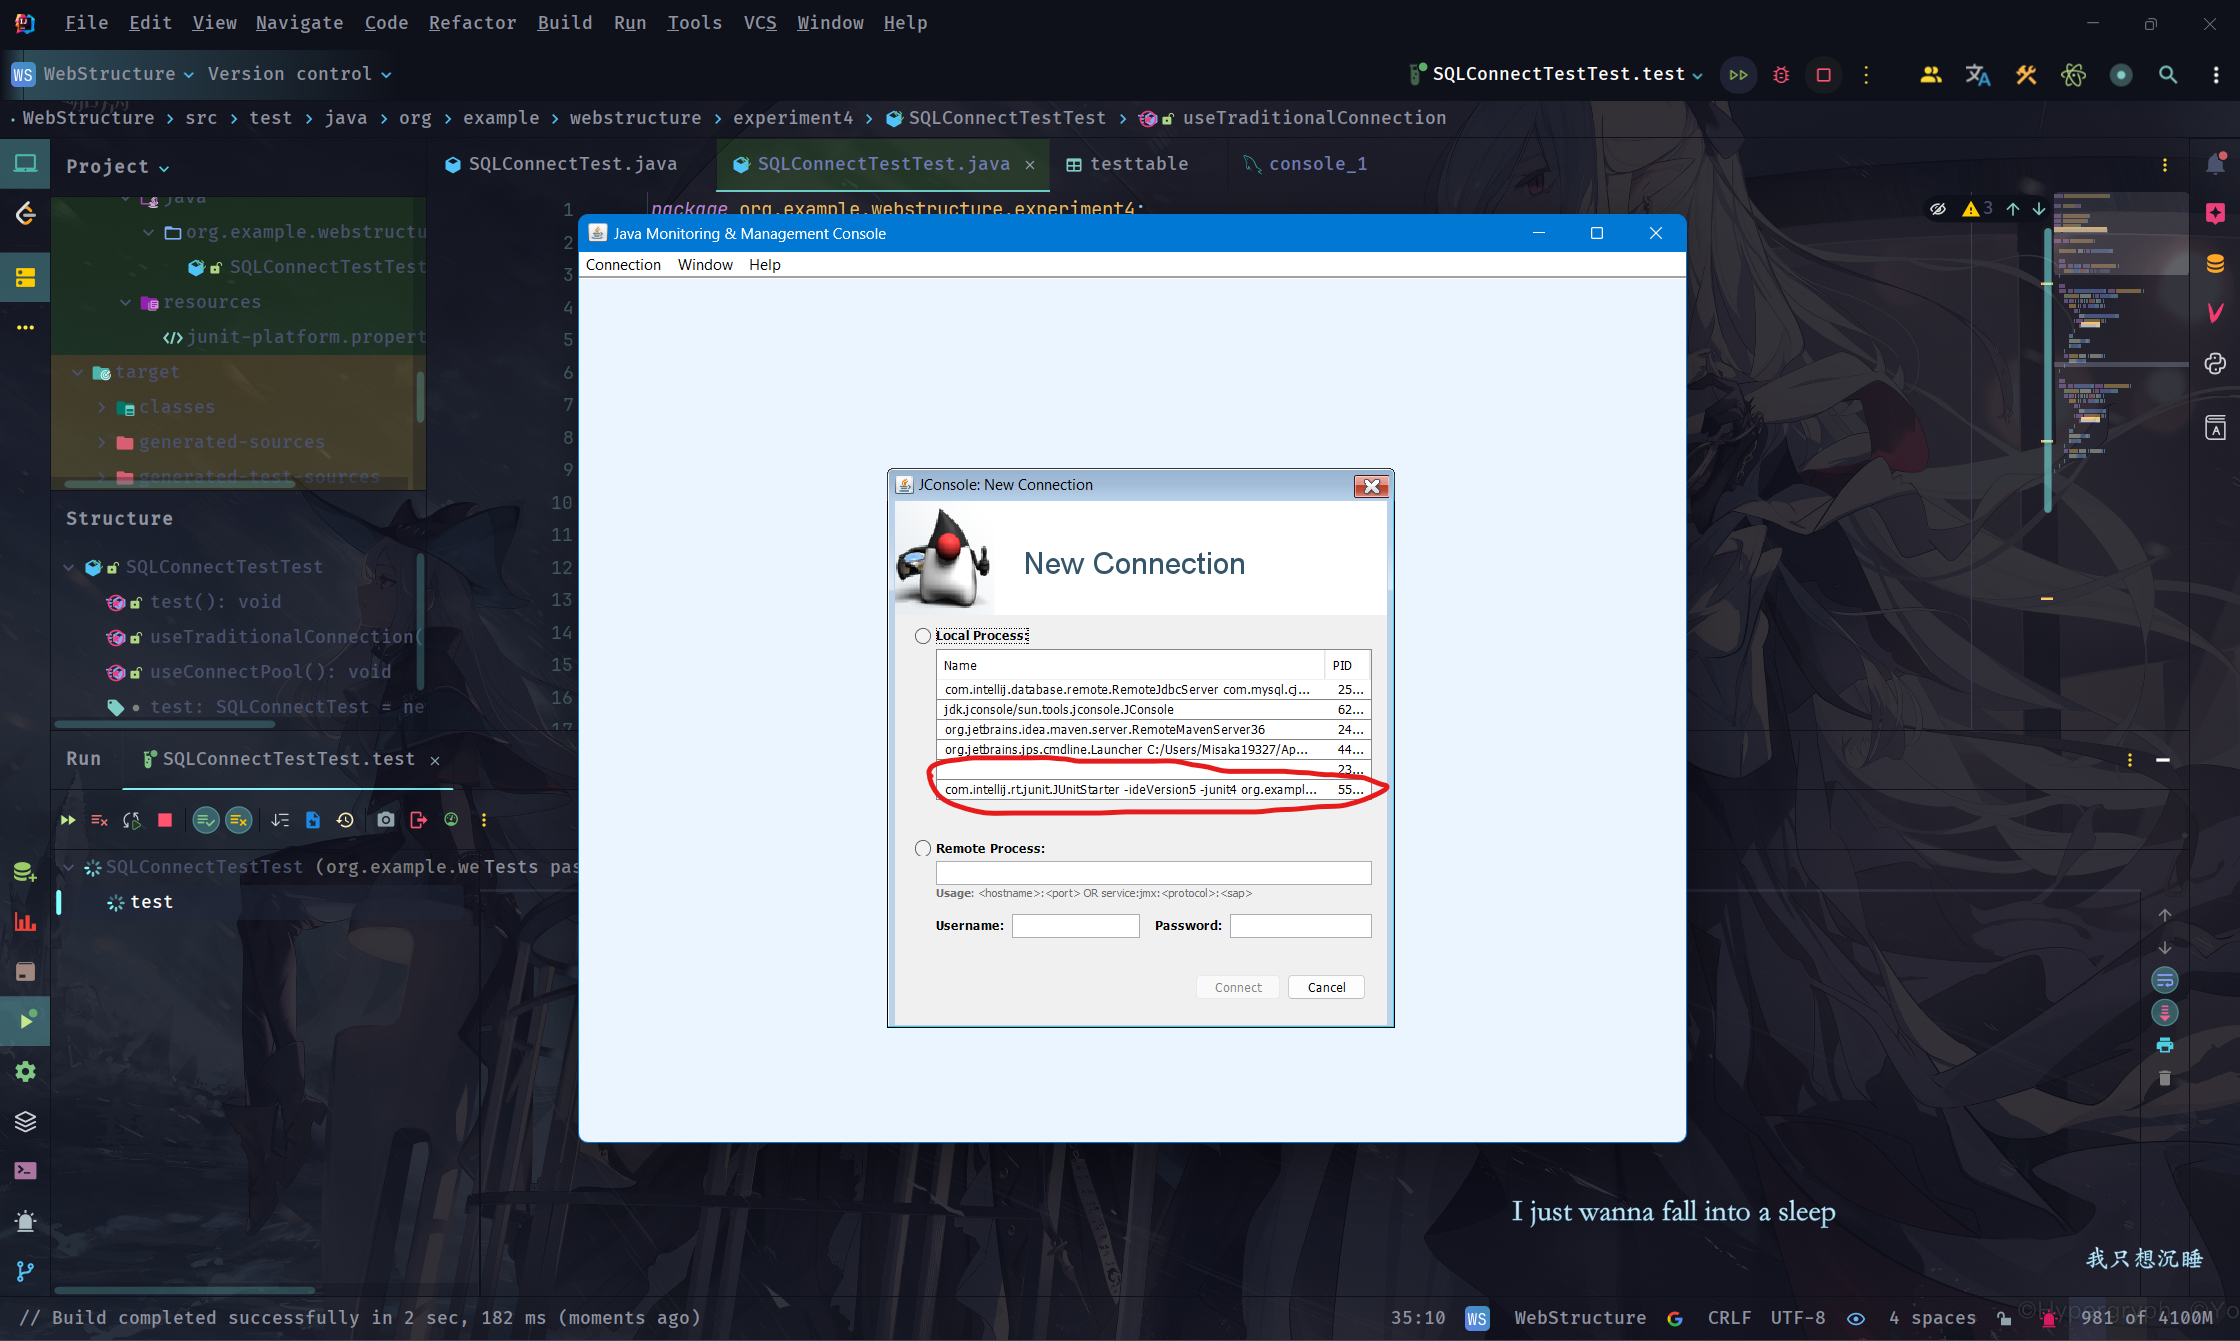Viewport: 2240px width, 1341px height.
Task: Select the Remote Process radio button
Action: (923, 848)
